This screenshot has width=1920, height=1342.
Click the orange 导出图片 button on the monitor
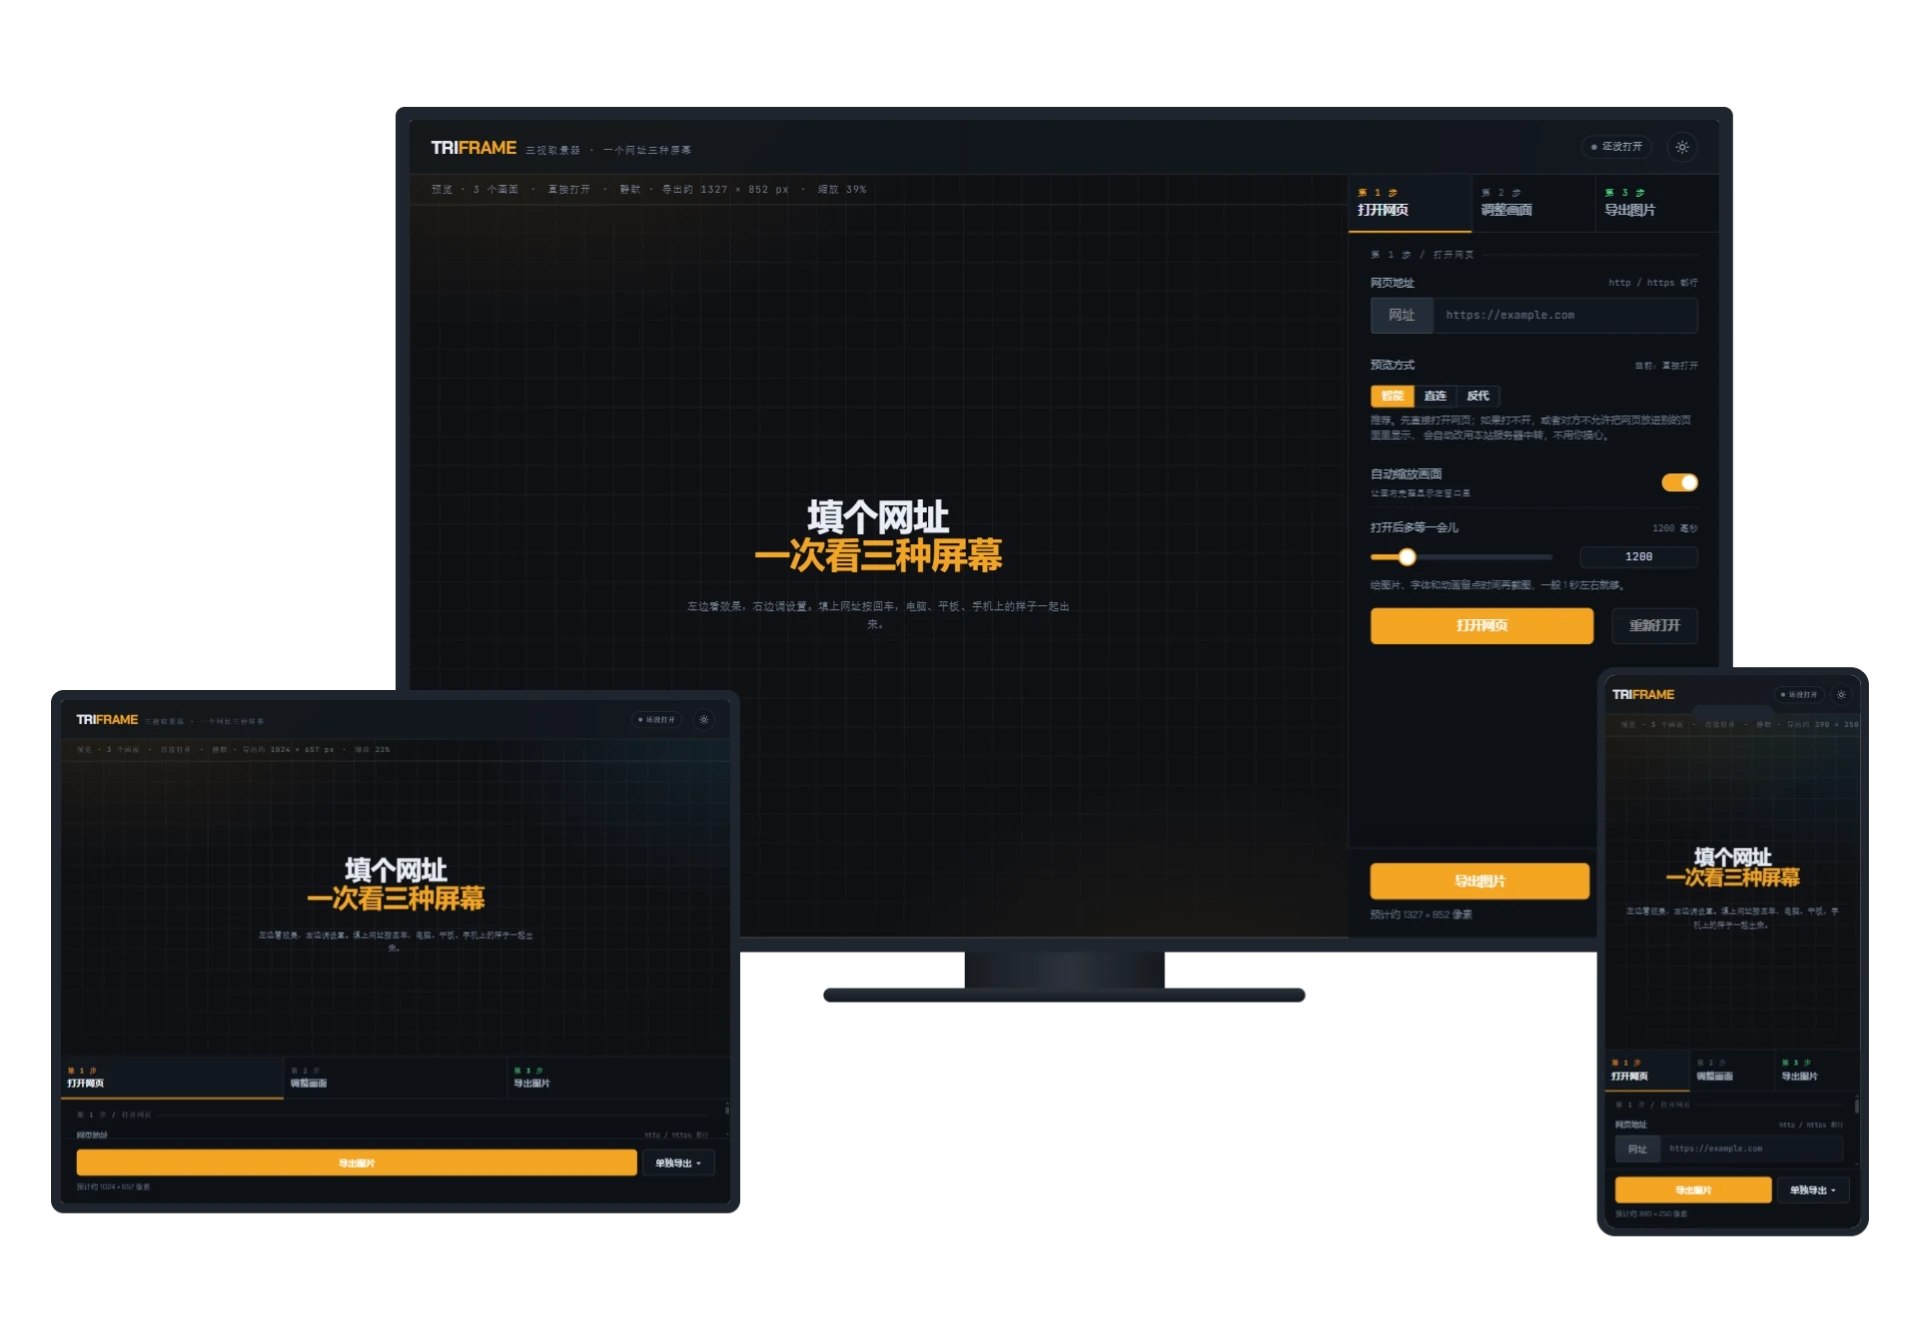[x=1479, y=881]
